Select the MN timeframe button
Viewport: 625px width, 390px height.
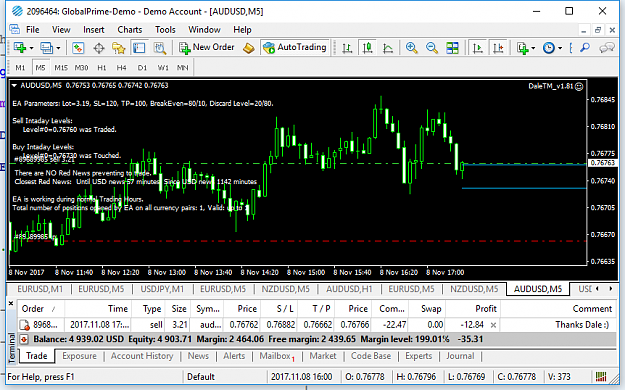(183, 68)
